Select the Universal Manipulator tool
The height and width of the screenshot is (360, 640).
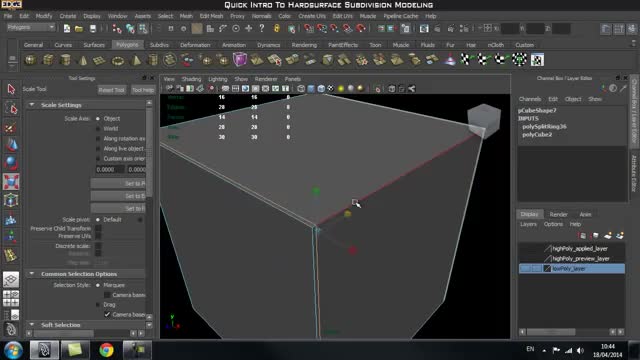(x=11, y=200)
